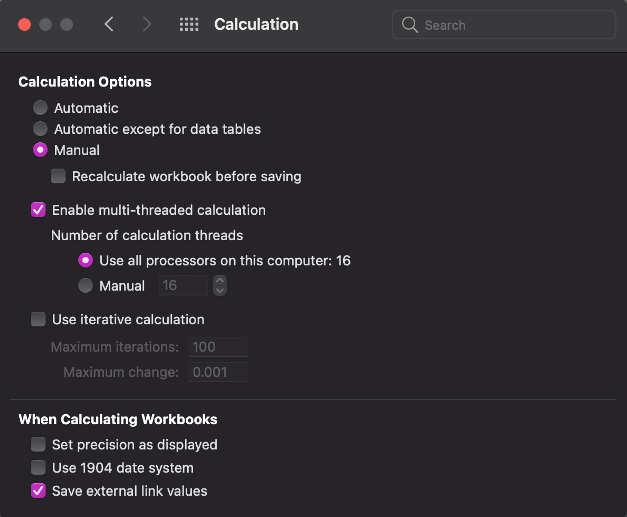Image resolution: width=627 pixels, height=517 pixels.
Task: Select the Manual calculation option
Action: click(x=40, y=150)
